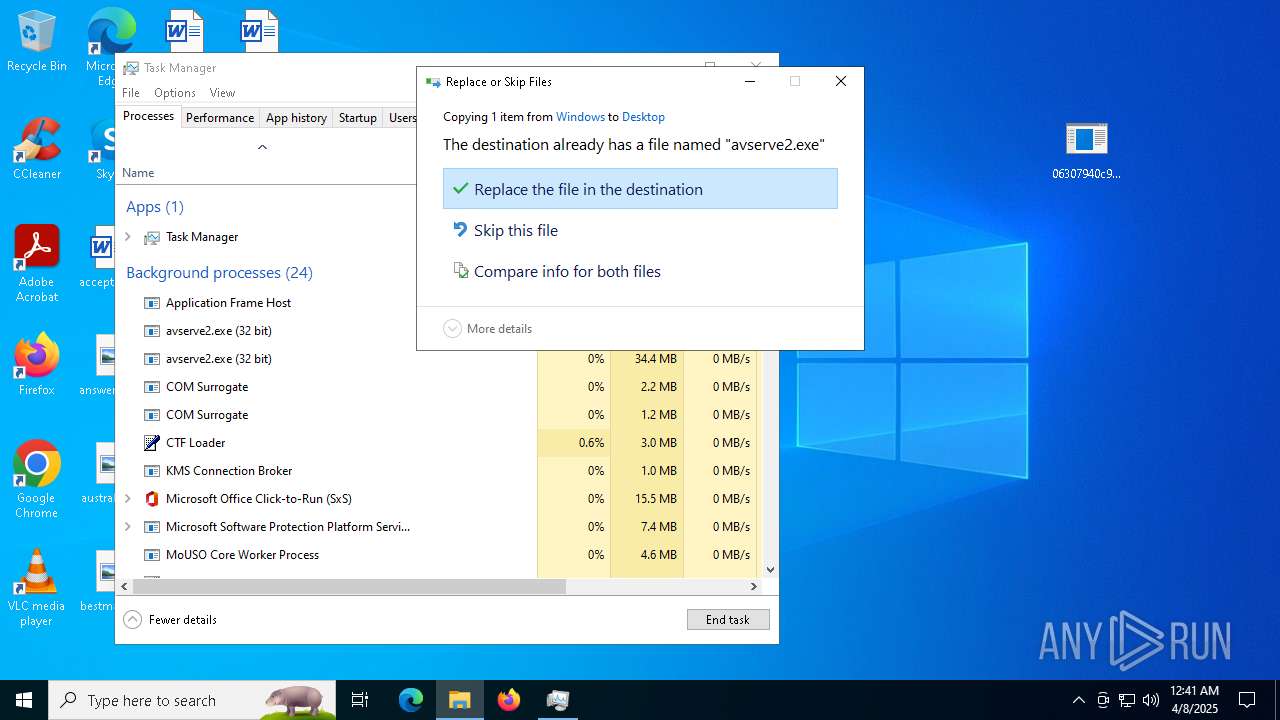Click the Type here to search box
The height and width of the screenshot is (720, 1280).
click(x=192, y=700)
